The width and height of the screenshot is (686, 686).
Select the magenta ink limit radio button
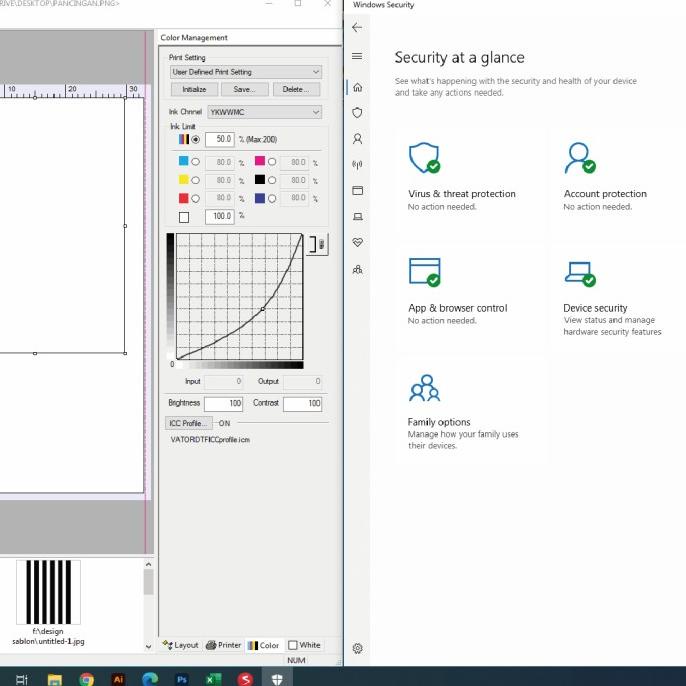tap(272, 162)
